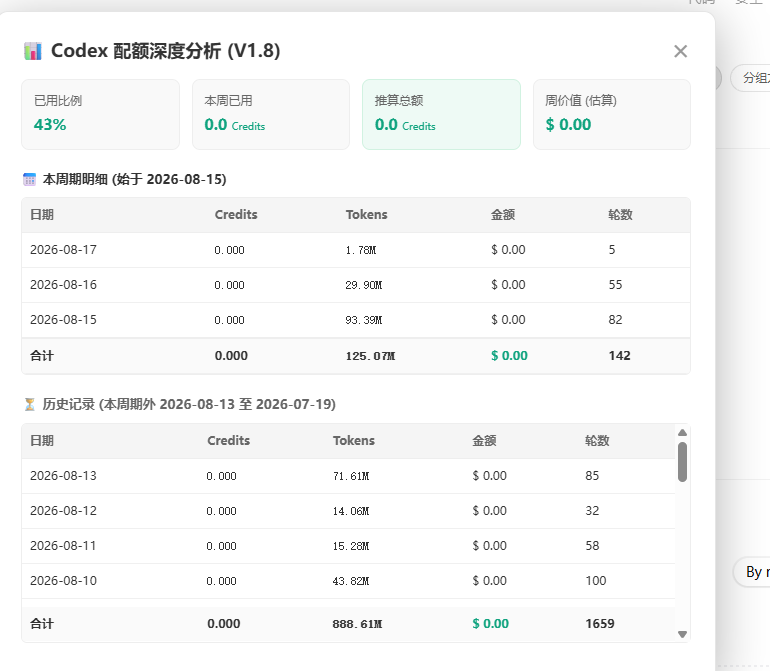770x671 pixels.
Task: Click the 轮数 header in current period table
Action: coord(620,215)
